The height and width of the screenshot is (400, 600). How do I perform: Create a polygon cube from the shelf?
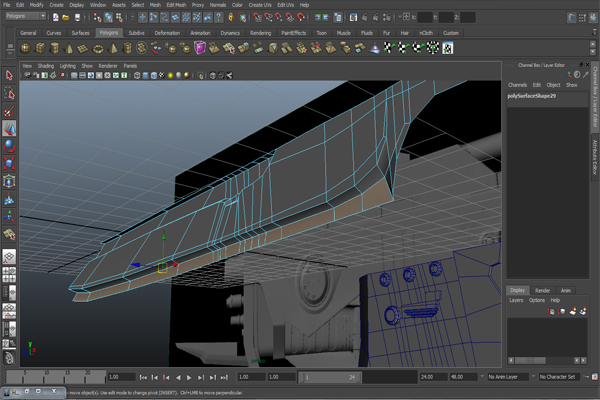tap(40, 48)
